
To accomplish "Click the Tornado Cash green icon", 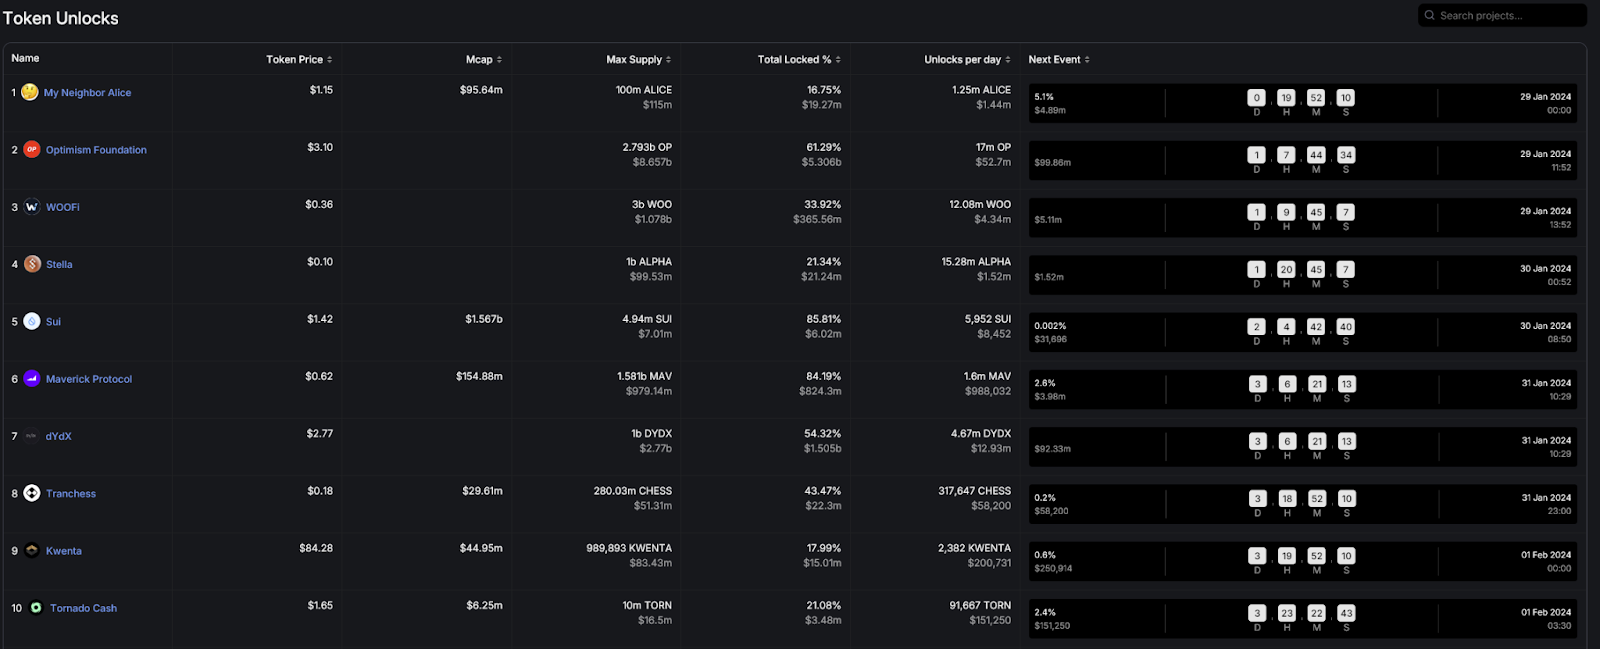I will (x=36, y=607).
